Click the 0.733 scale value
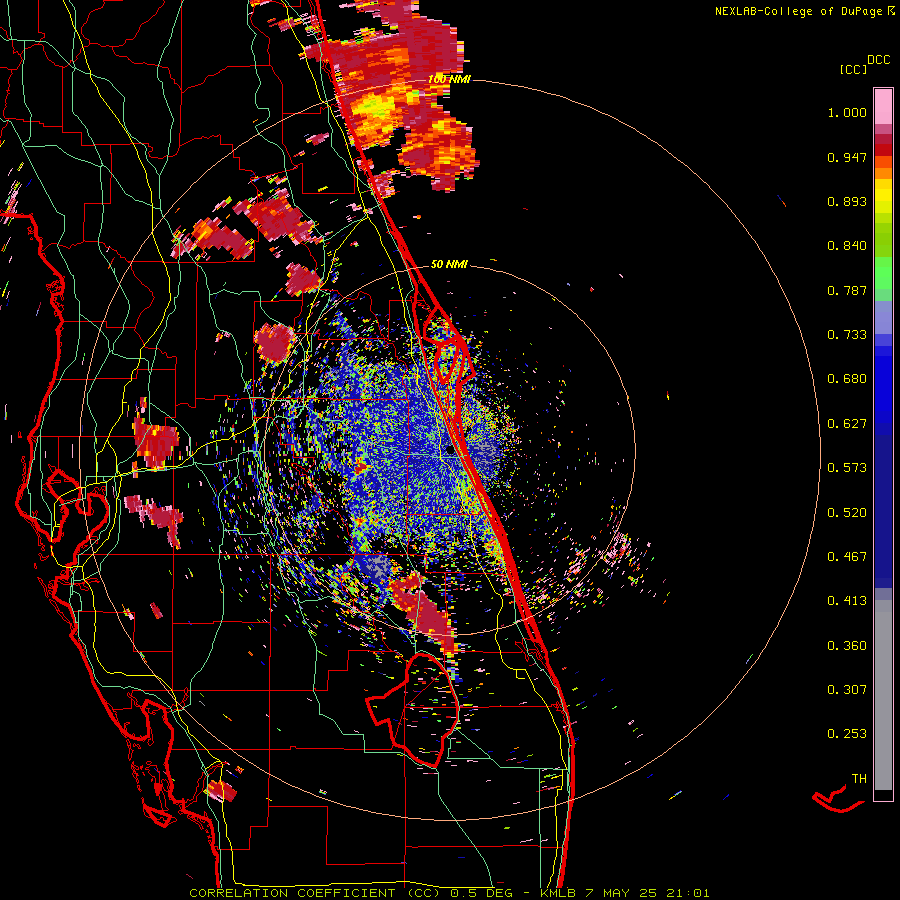 point(847,335)
